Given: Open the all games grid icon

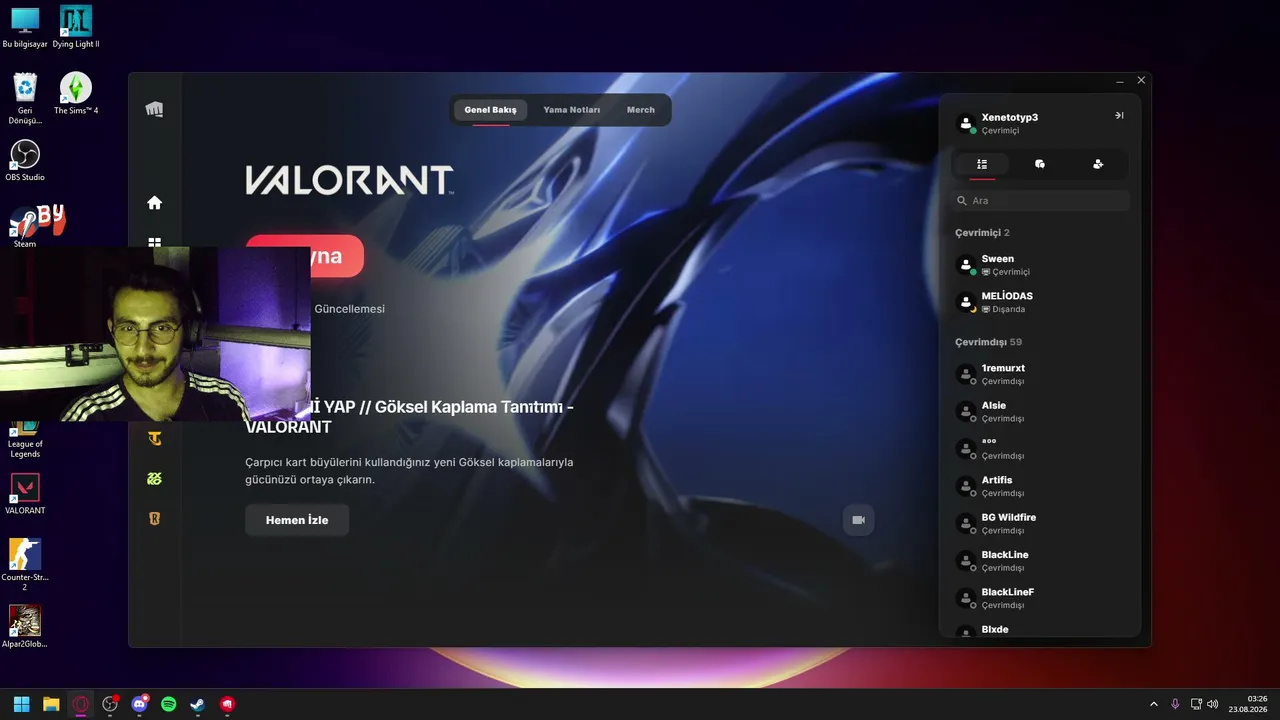Looking at the screenshot, I should [154, 242].
